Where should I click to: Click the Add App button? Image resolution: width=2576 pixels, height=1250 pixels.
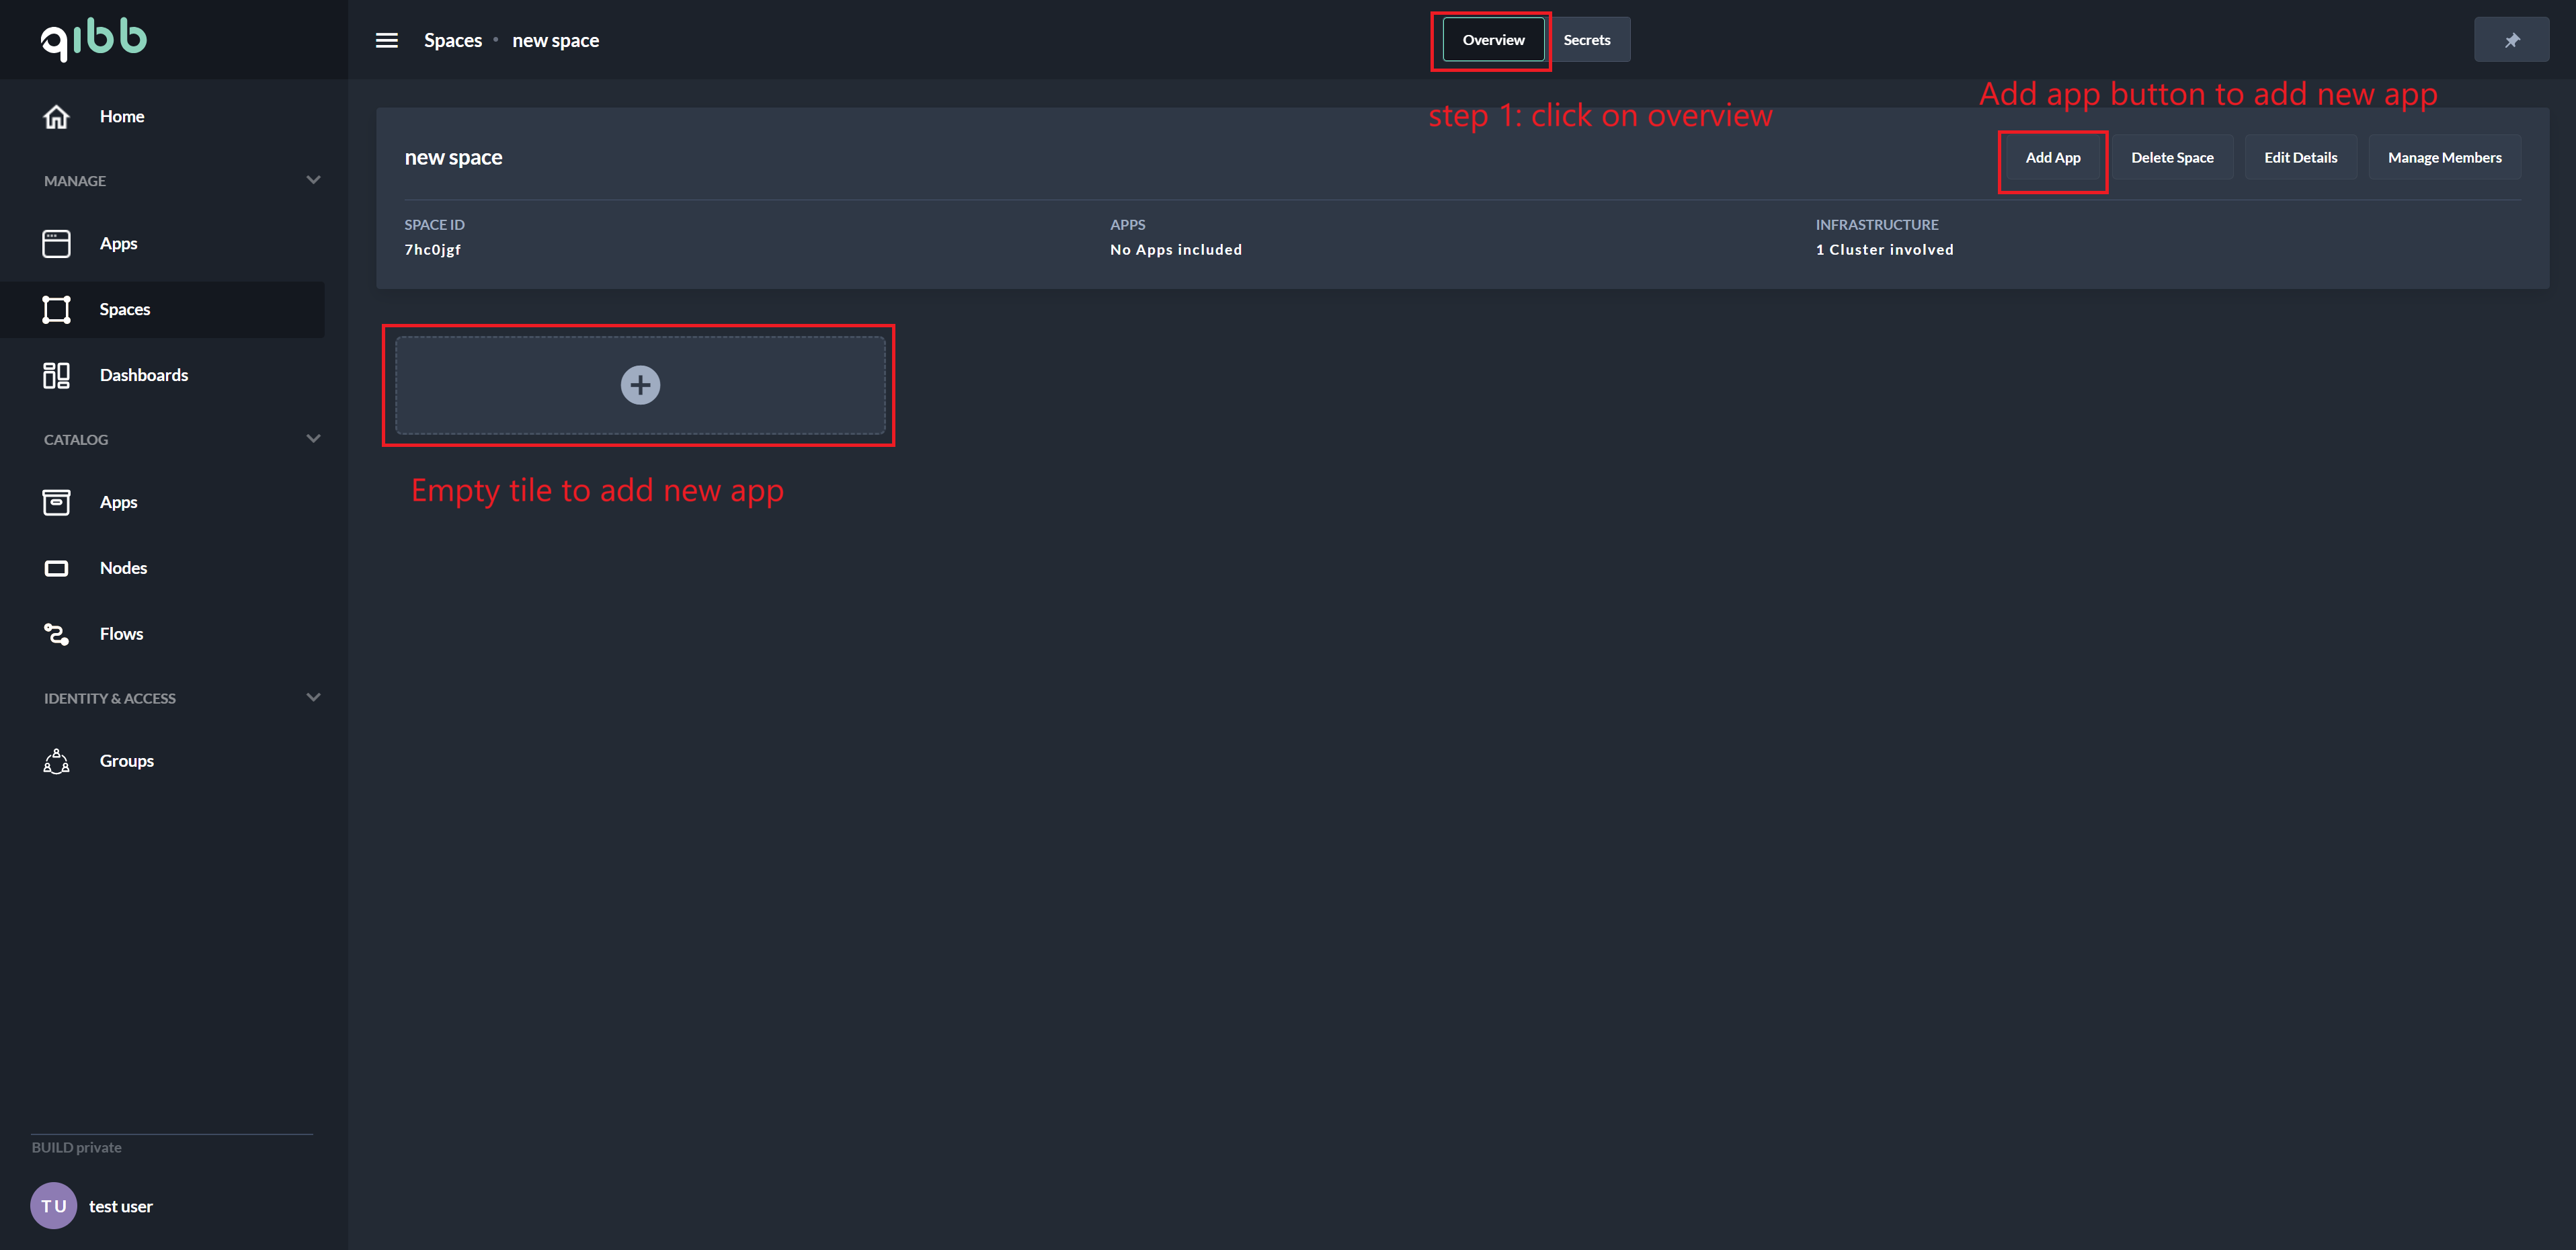click(x=2052, y=158)
